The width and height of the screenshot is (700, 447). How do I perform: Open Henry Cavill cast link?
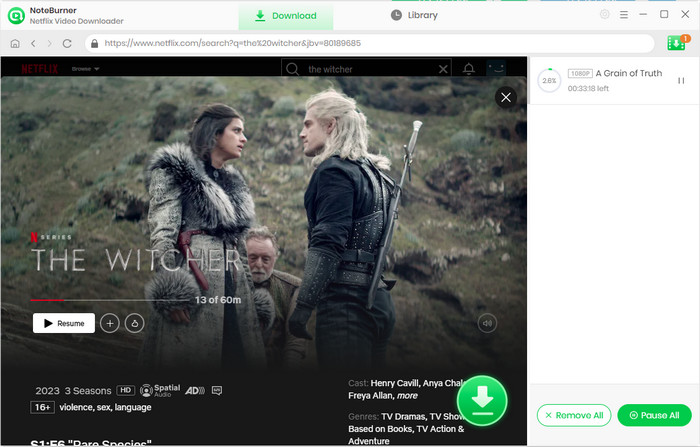[394, 383]
